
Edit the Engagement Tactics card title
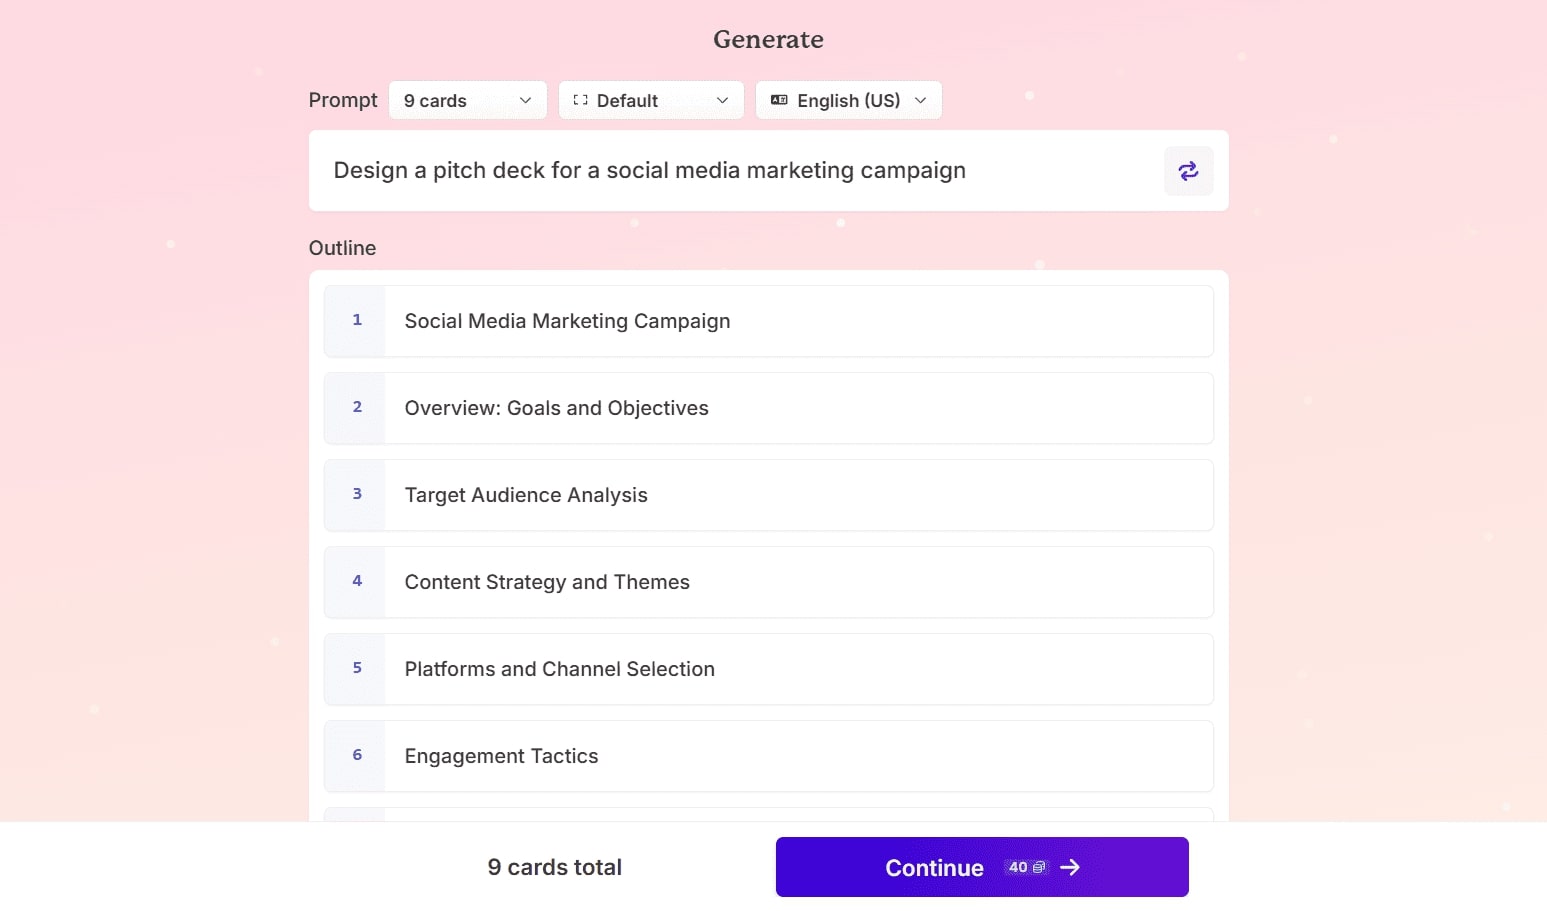click(501, 756)
